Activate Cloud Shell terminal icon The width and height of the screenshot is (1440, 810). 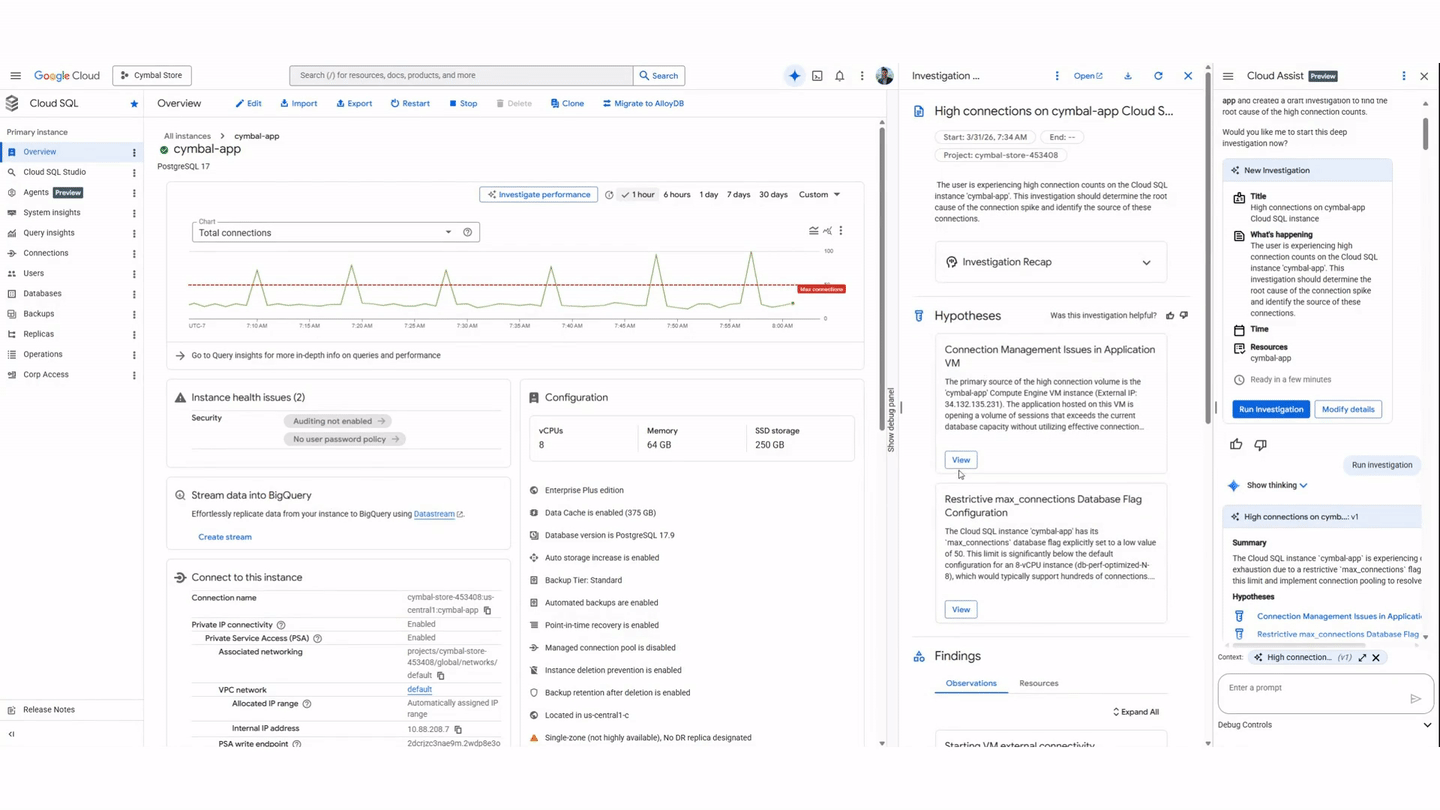(817, 76)
